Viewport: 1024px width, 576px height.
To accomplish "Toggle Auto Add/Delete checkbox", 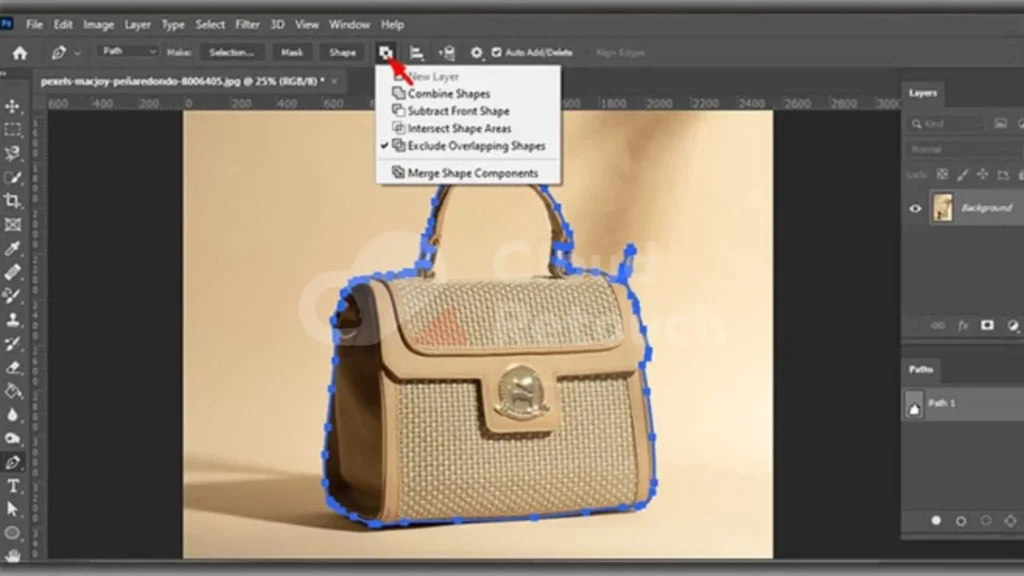I will 497,52.
